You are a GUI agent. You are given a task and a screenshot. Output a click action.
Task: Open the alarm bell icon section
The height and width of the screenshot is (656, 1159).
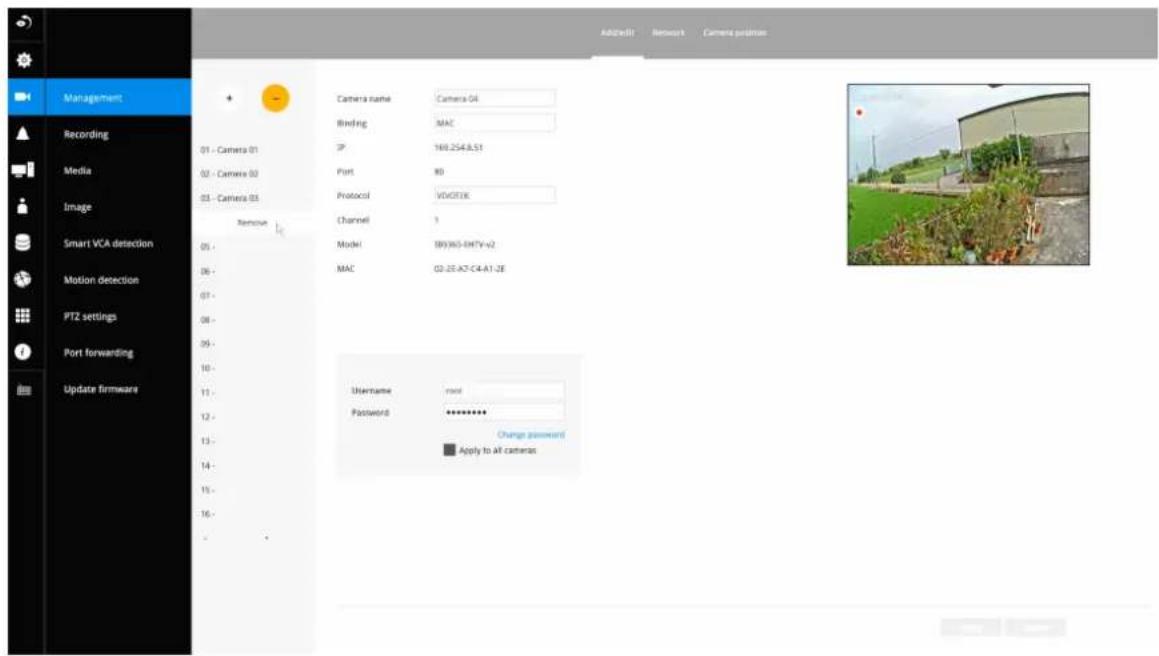point(23,133)
